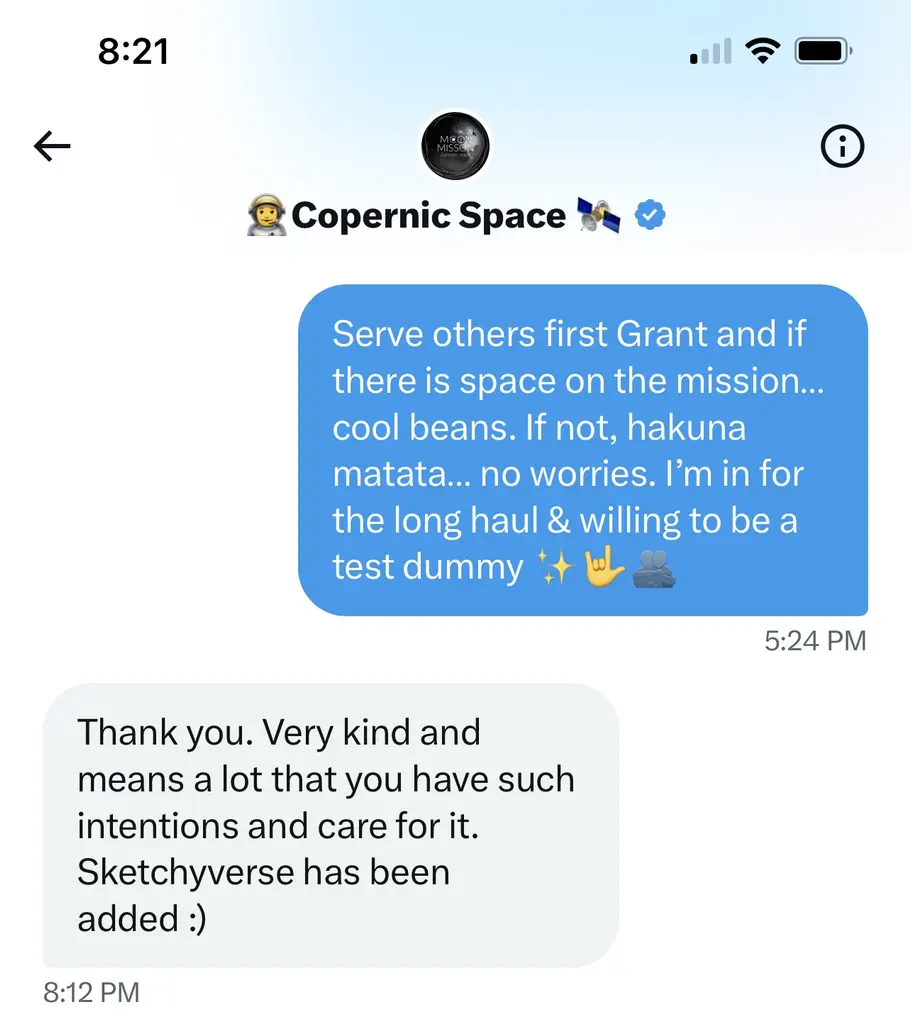Open conversation info icon

[x=842, y=146]
